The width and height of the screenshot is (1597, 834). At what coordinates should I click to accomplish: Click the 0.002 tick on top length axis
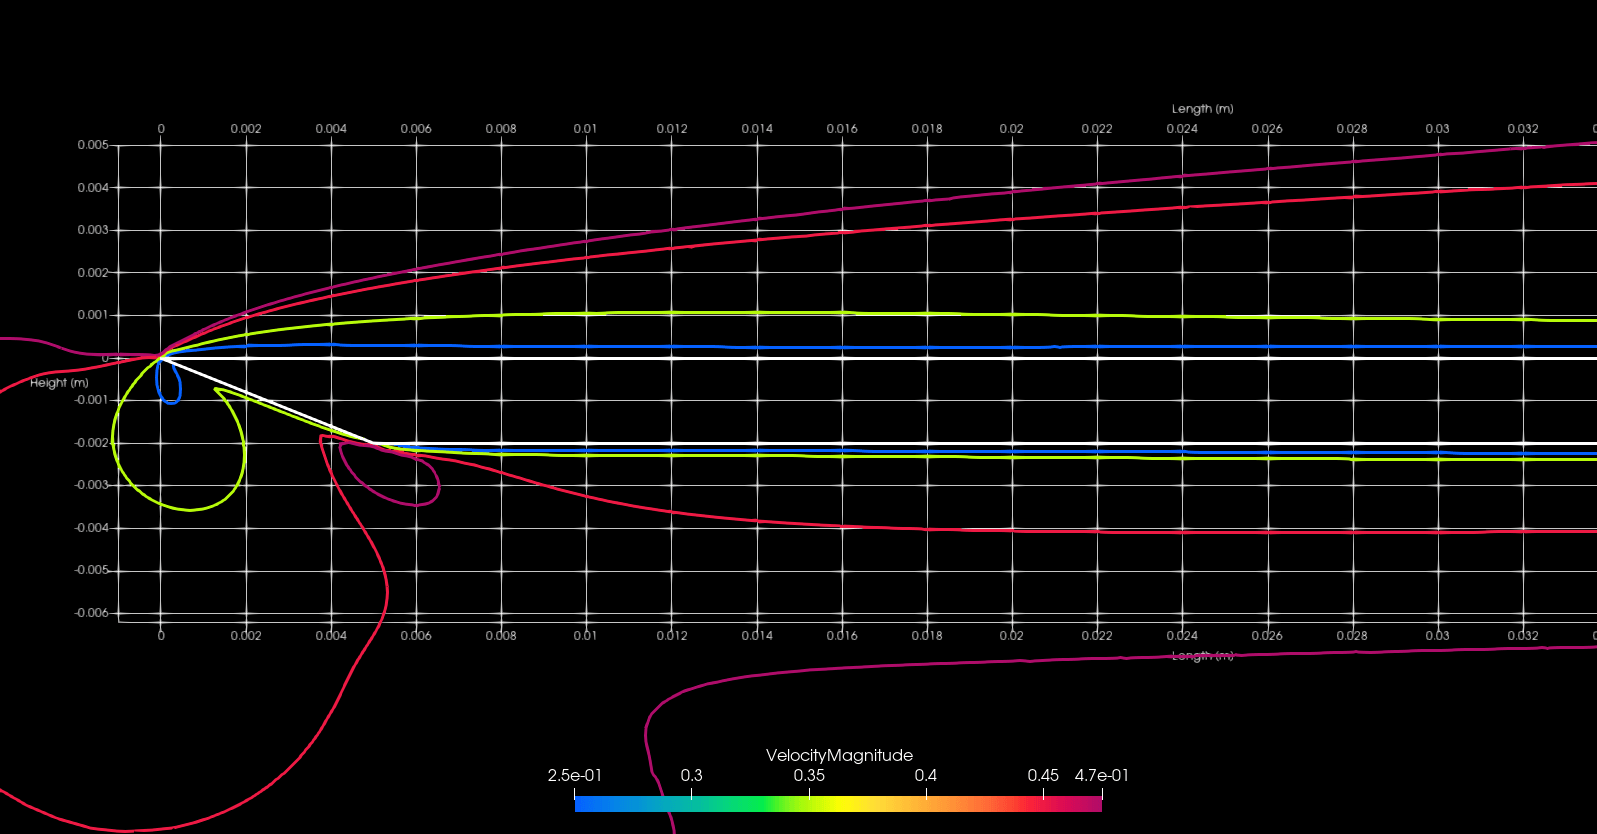coord(246,129)
